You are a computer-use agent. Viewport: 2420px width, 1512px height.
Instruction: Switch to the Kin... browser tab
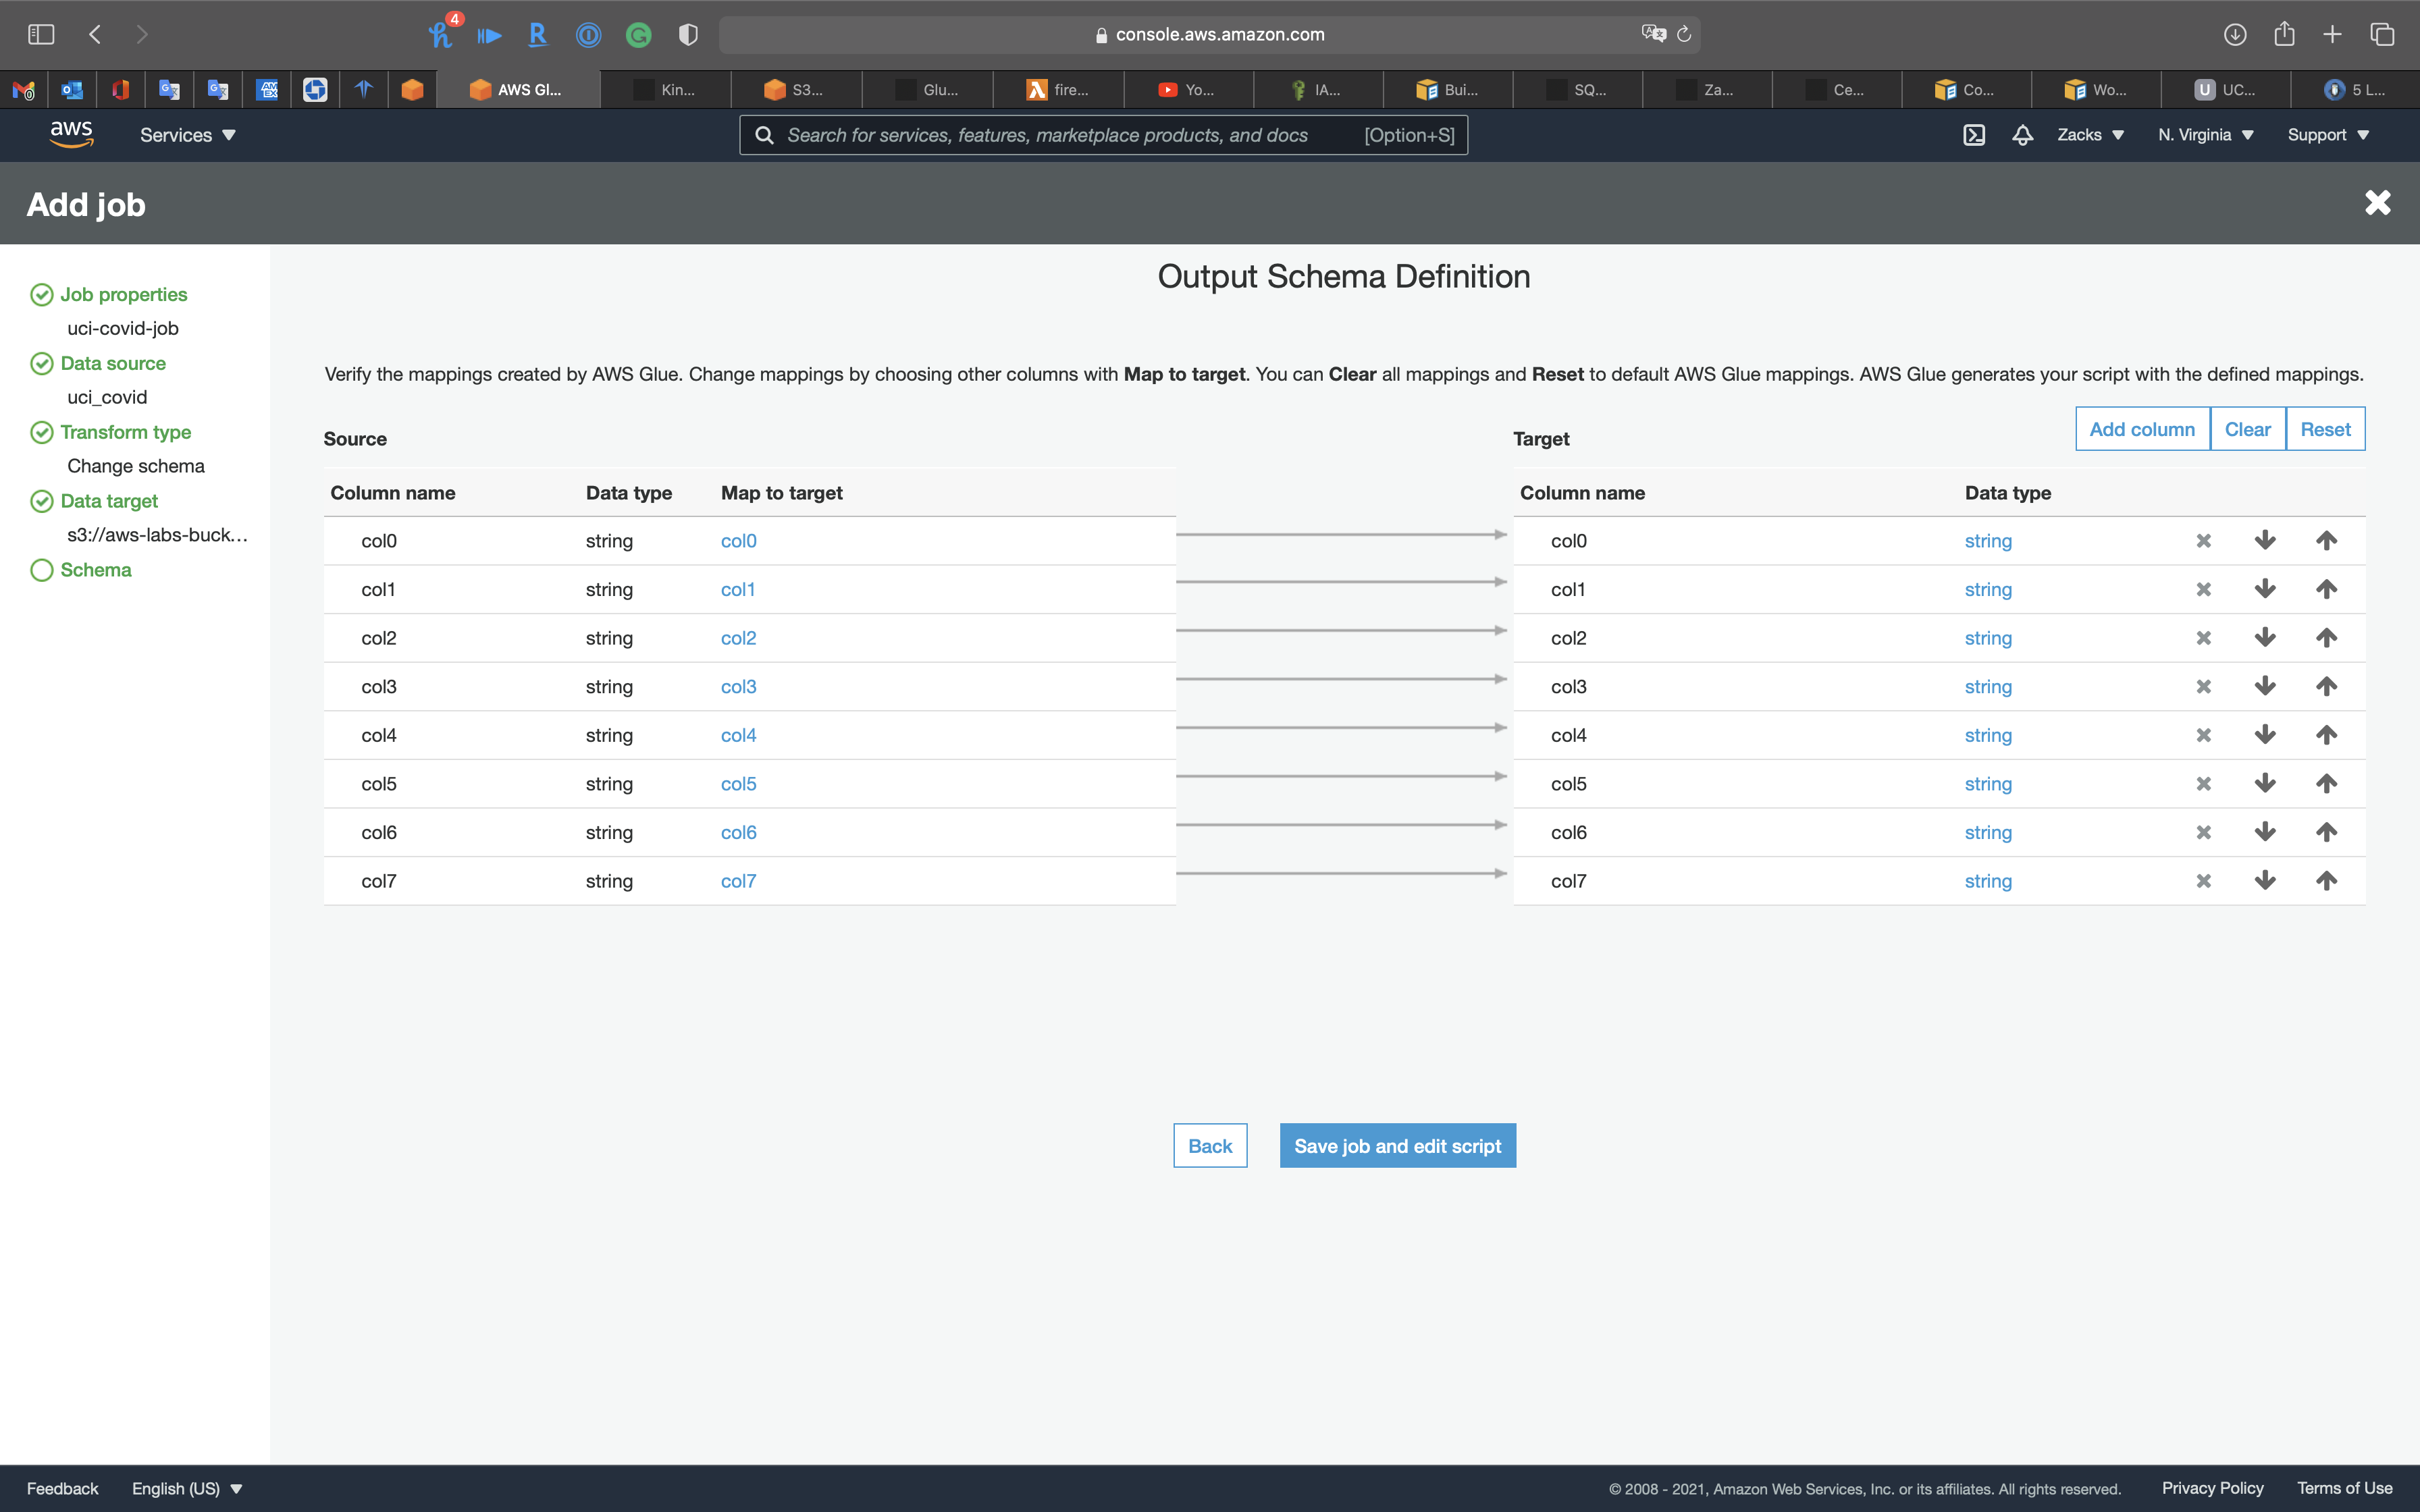pyautogui.click(x=666, y=90)
